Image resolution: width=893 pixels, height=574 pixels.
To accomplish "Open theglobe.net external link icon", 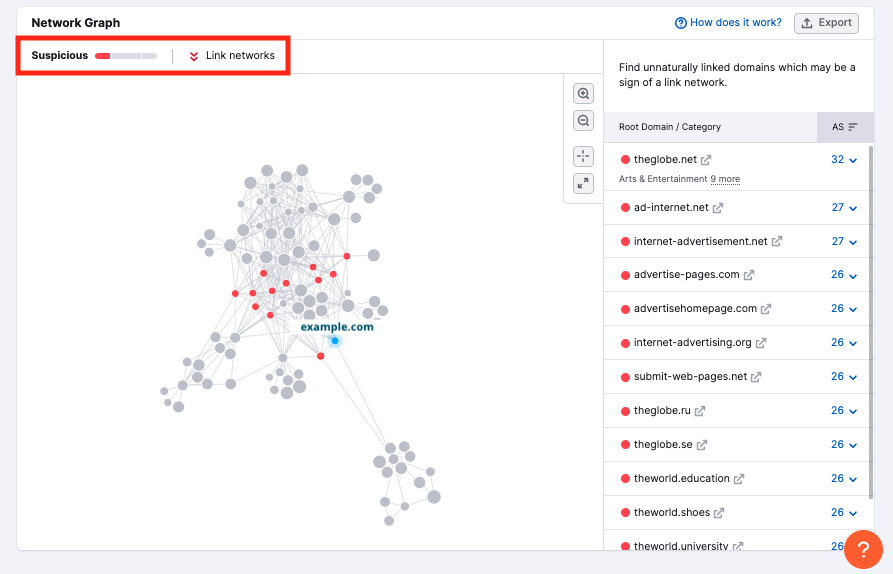I will pos(706,160).
